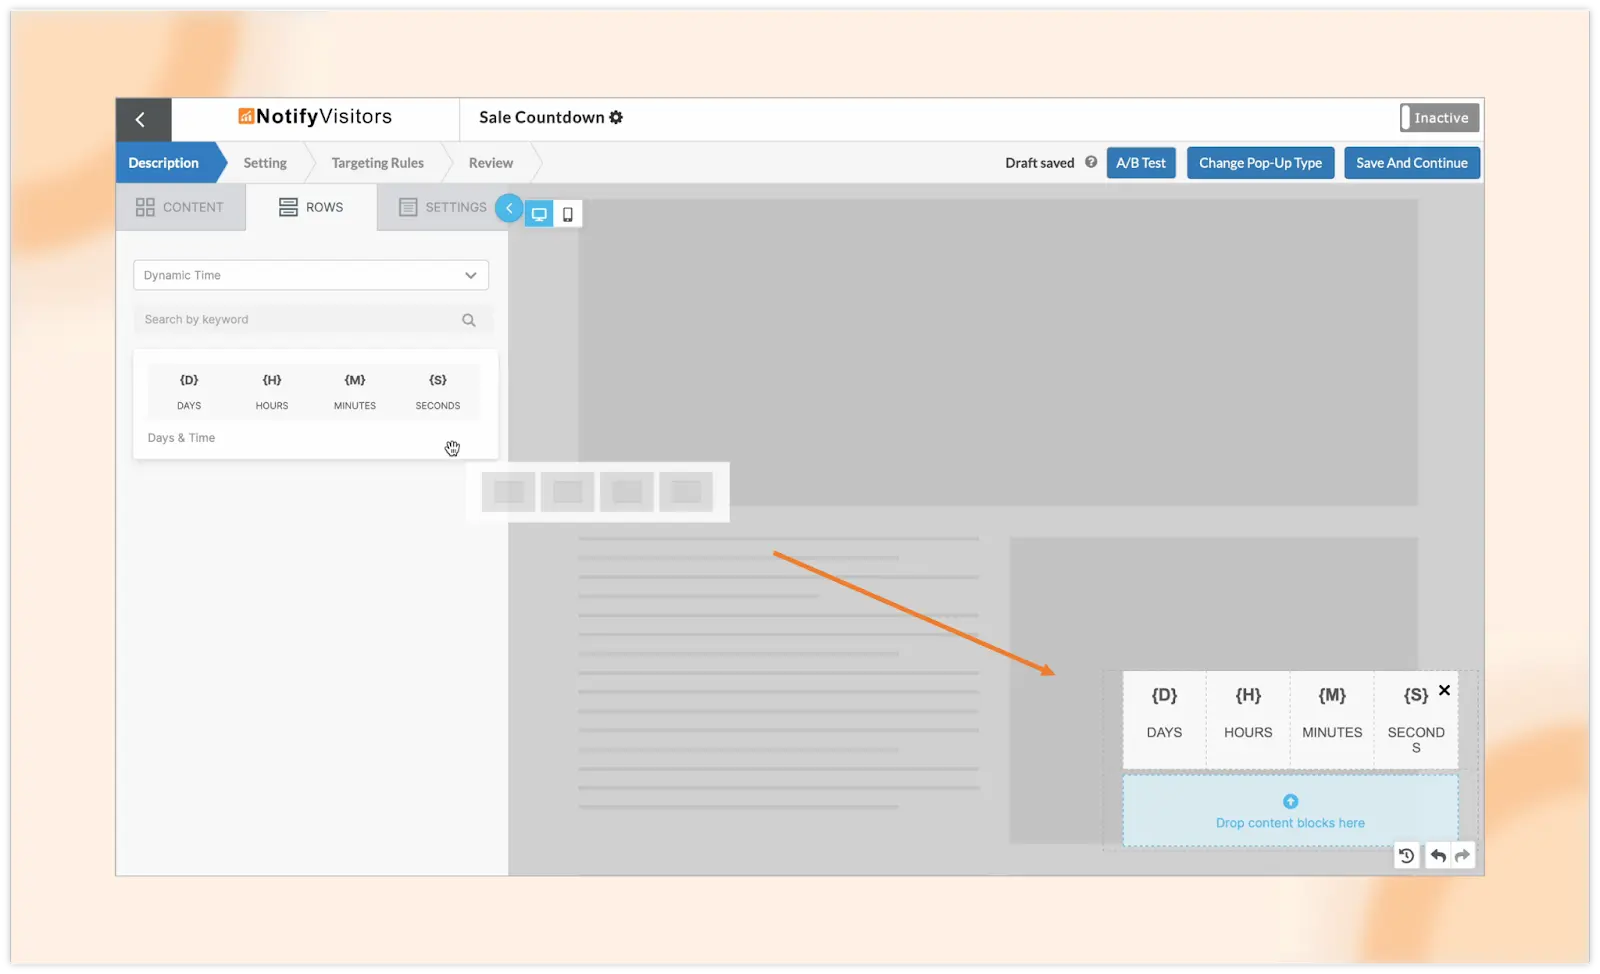Image resolution: width=1600 pixels, height=974 pixels.
Task: Open the revision history icon
Action: tap(1406, 855)
